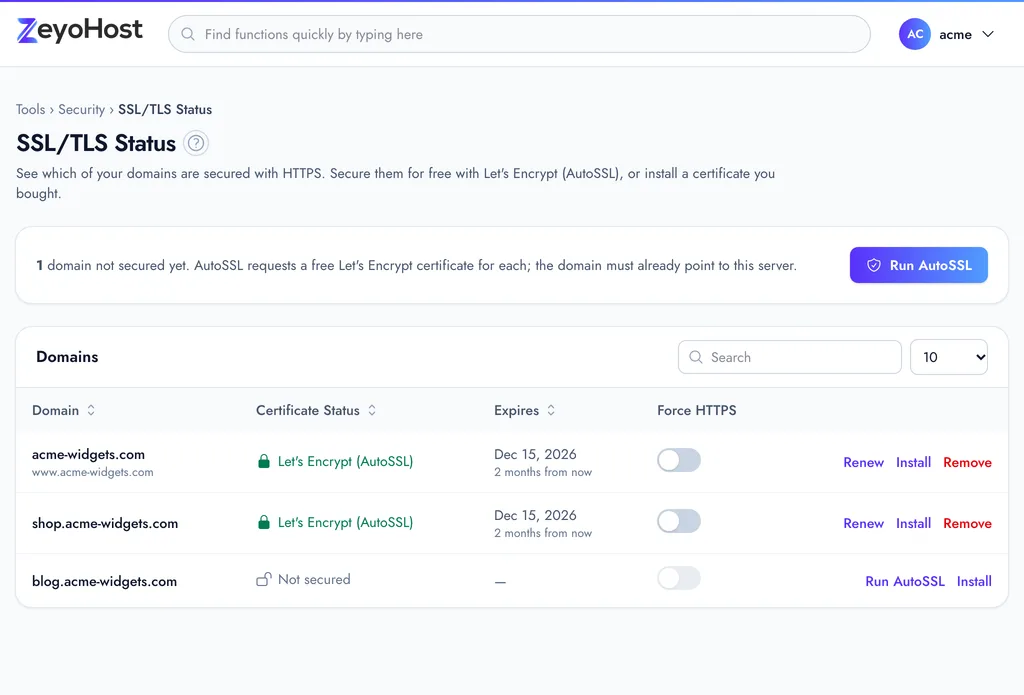This screenshot has height=695, width=1024.
Task: Click 'Not secured' status text
Action: 314,579
